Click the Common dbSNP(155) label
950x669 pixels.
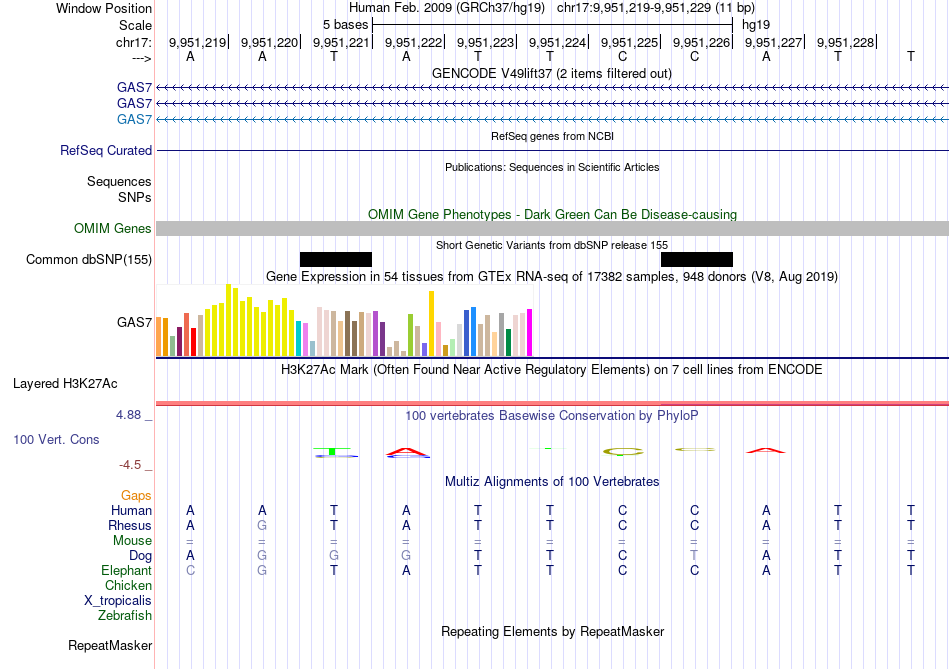(x=89, y=259)
